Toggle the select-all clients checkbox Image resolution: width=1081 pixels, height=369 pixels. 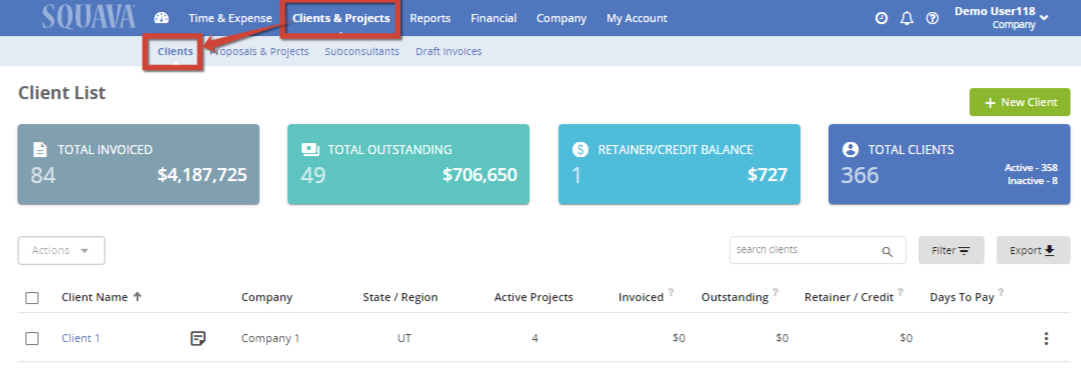coord(32,298)
